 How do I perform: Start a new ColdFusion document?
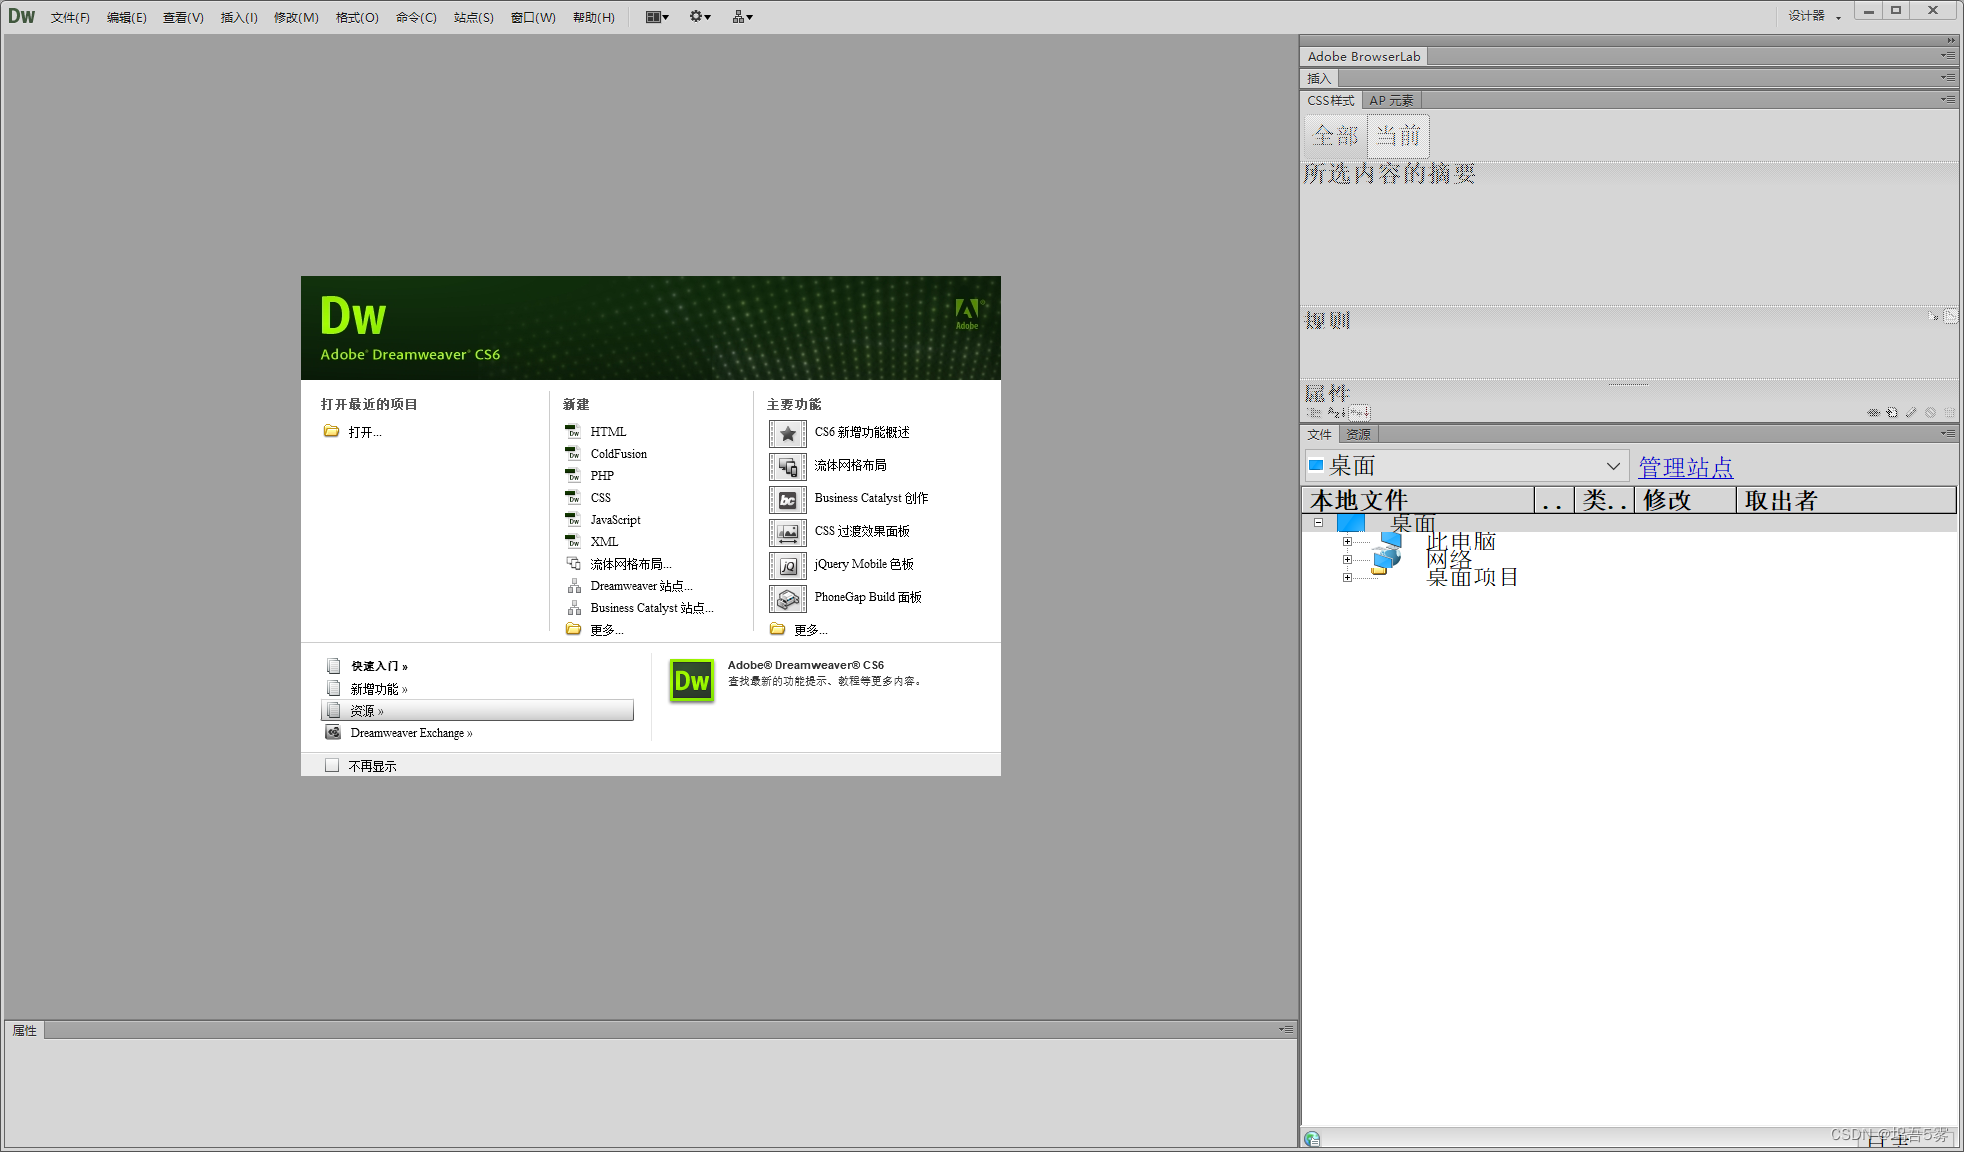point(618,453)
